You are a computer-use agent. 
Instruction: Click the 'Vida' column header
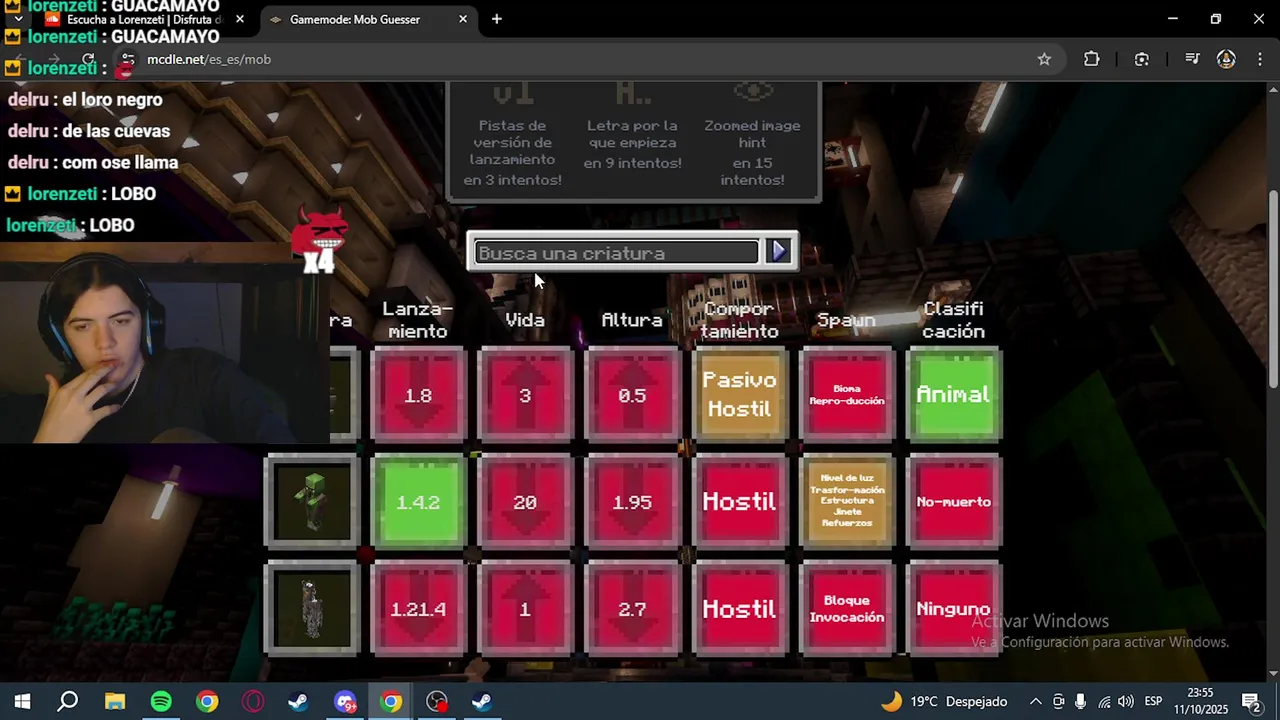[525, 320]
